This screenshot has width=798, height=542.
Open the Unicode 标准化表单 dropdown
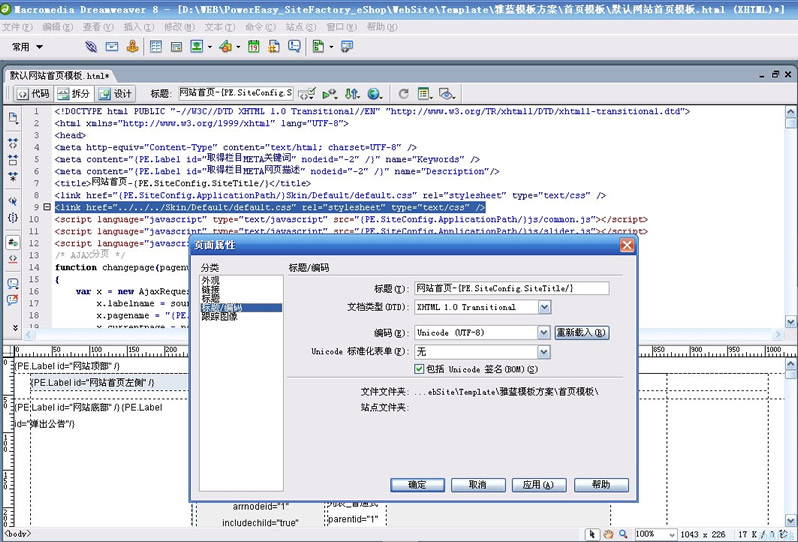pyautogui.click(x=544, y=352)
